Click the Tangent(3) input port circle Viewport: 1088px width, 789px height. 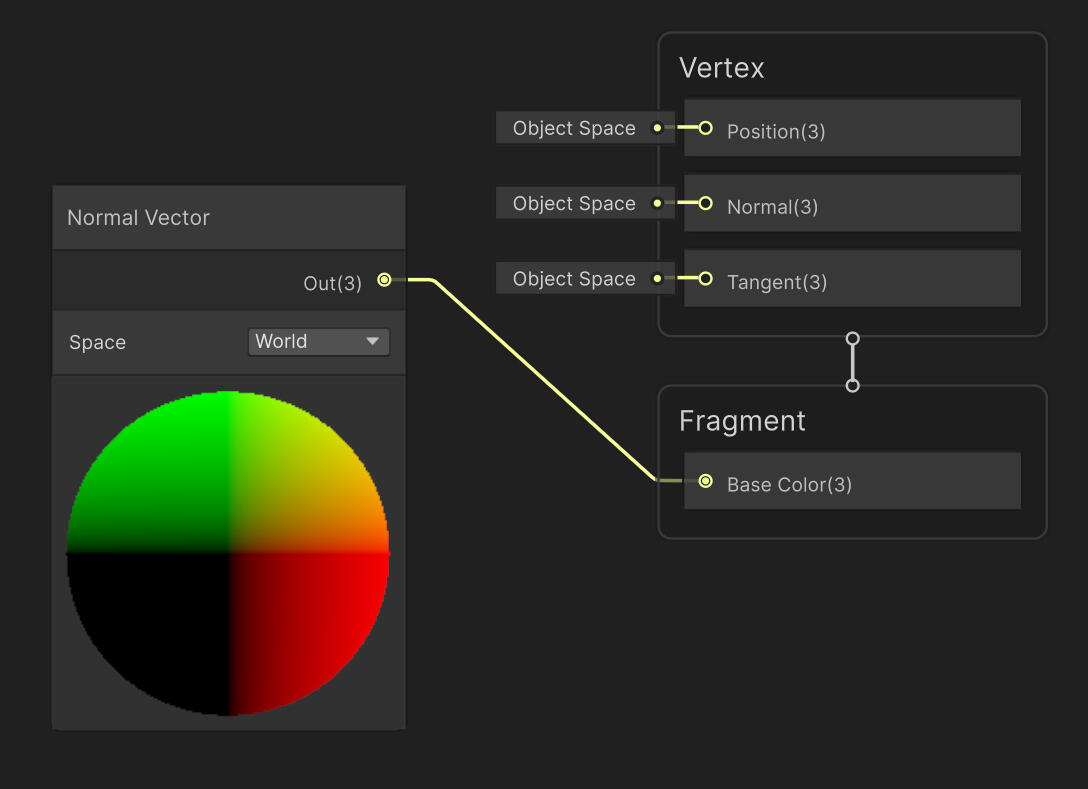click(x=706, y=279)
